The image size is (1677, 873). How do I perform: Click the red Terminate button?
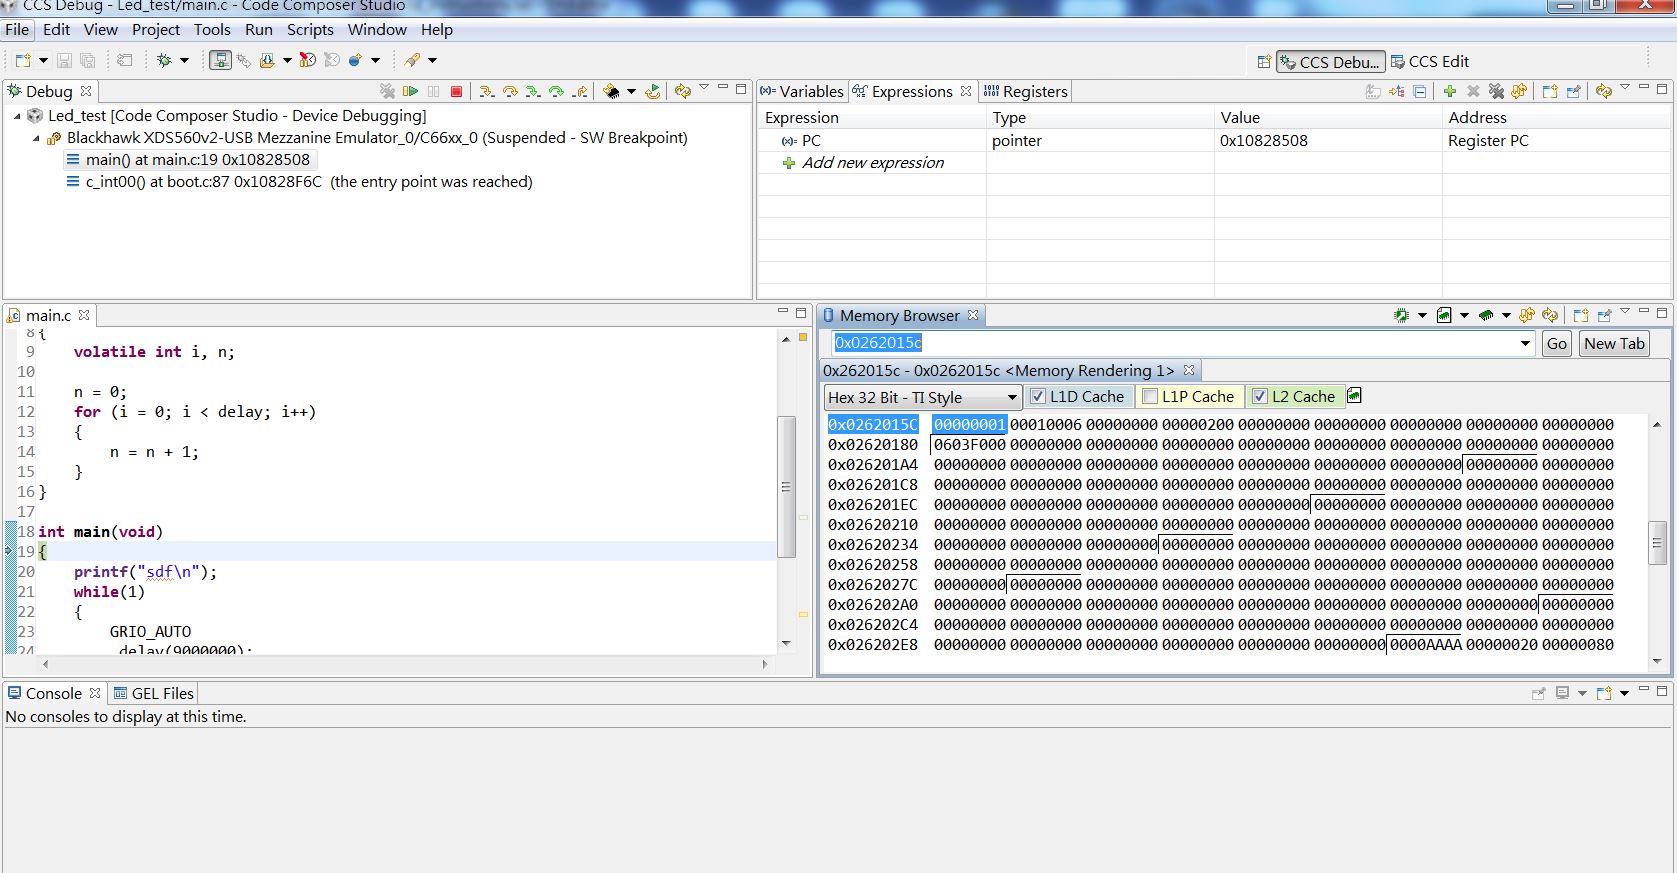click(x=456, y=91)
